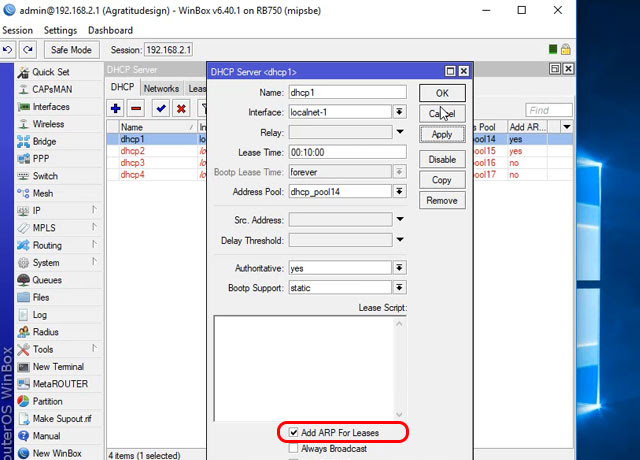Click the Undo arrow icon in toolbar

[8, 50]
